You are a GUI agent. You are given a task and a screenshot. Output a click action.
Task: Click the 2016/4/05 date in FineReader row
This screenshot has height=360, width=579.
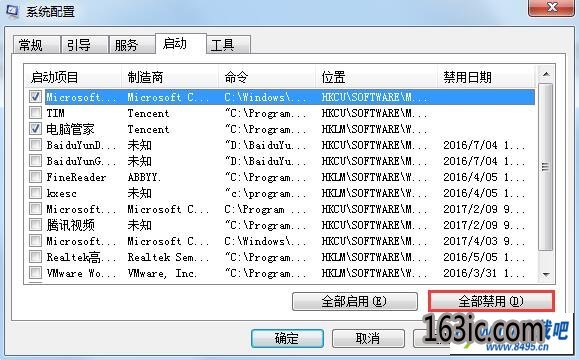[484, 177]
